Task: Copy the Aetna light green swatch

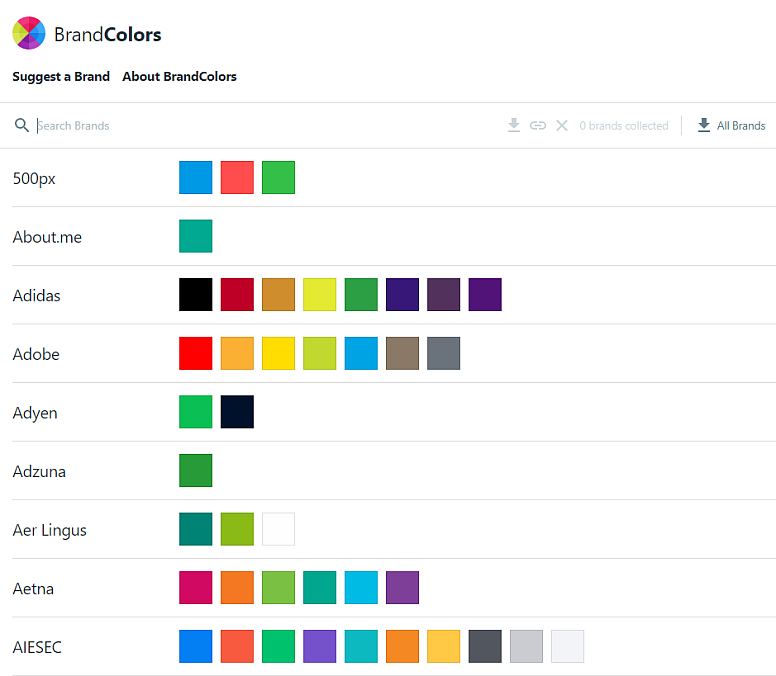Action: click(278, 587)
